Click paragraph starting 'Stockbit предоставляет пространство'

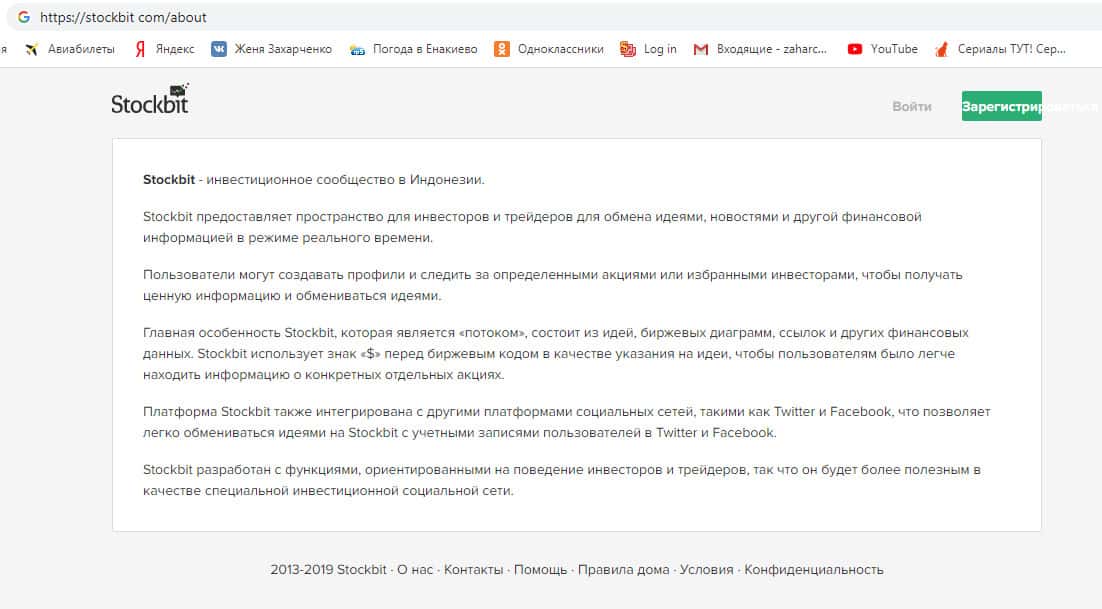click(532, 227)
